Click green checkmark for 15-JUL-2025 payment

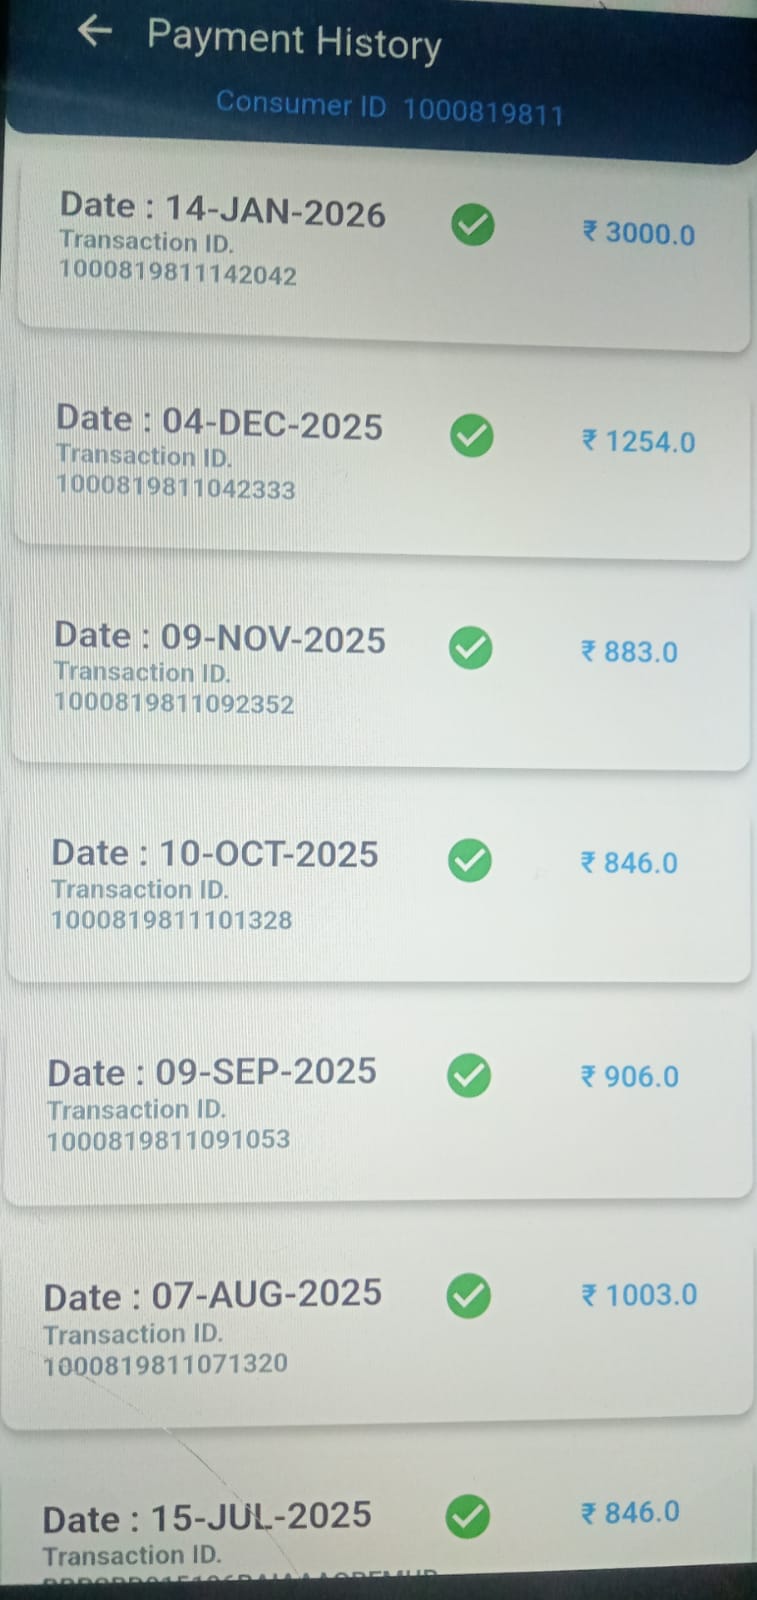tap(468, 1517)
